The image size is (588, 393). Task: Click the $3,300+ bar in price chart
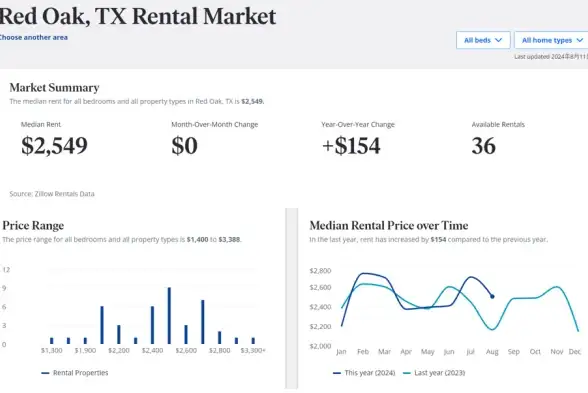[253, 341]
